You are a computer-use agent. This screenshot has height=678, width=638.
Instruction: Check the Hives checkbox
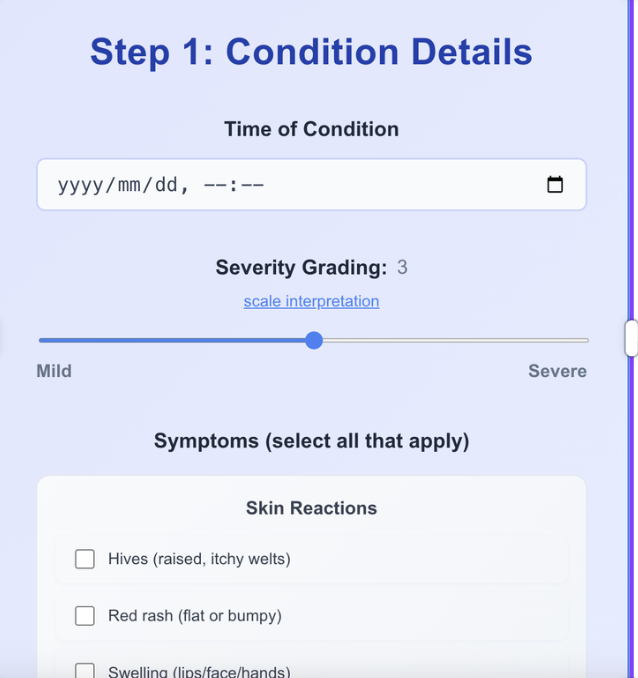click(85, 559)
